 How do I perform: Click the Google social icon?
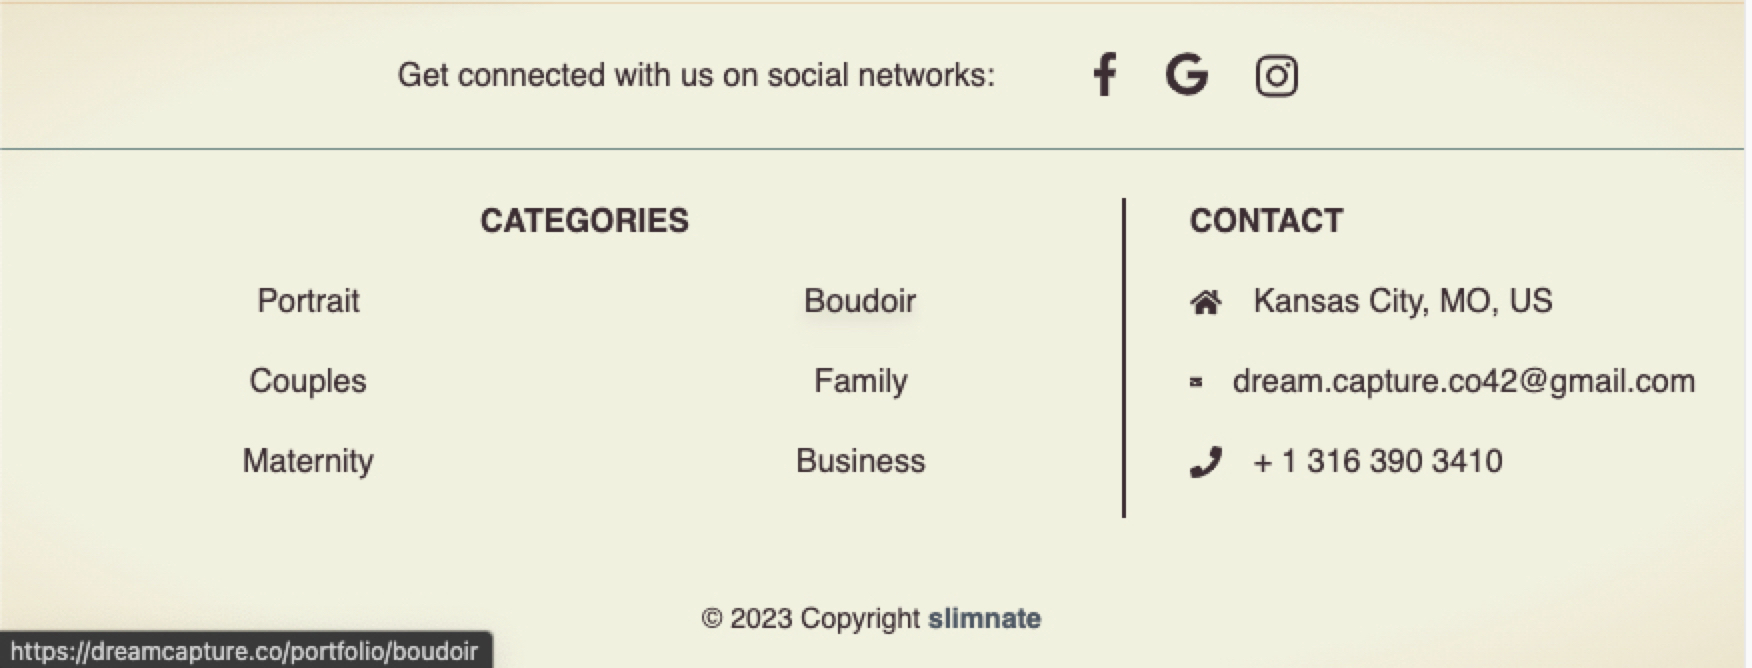(x=1187, y=75)
